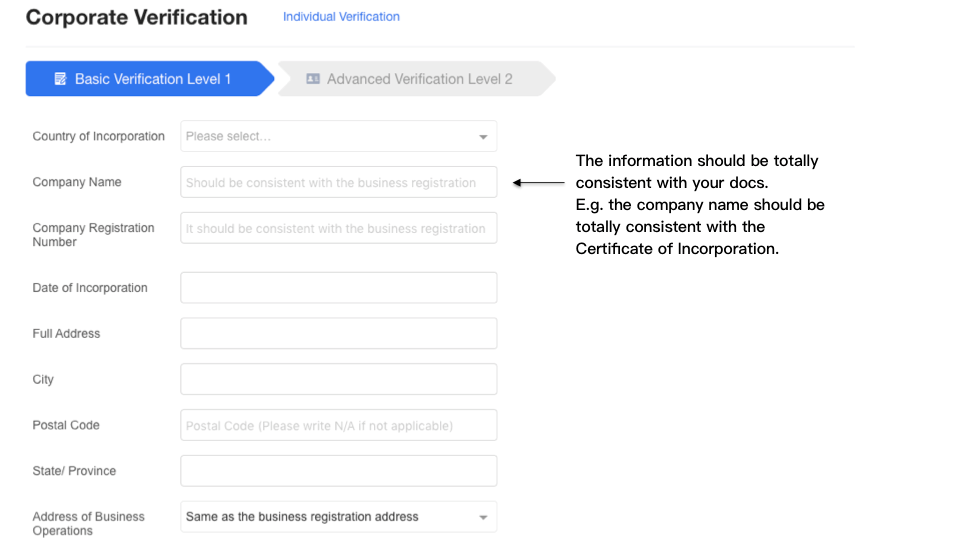The height and width of the screenshot is (556, 965).
Task: Click the Company Registration Number label
Action: point(94,235)
